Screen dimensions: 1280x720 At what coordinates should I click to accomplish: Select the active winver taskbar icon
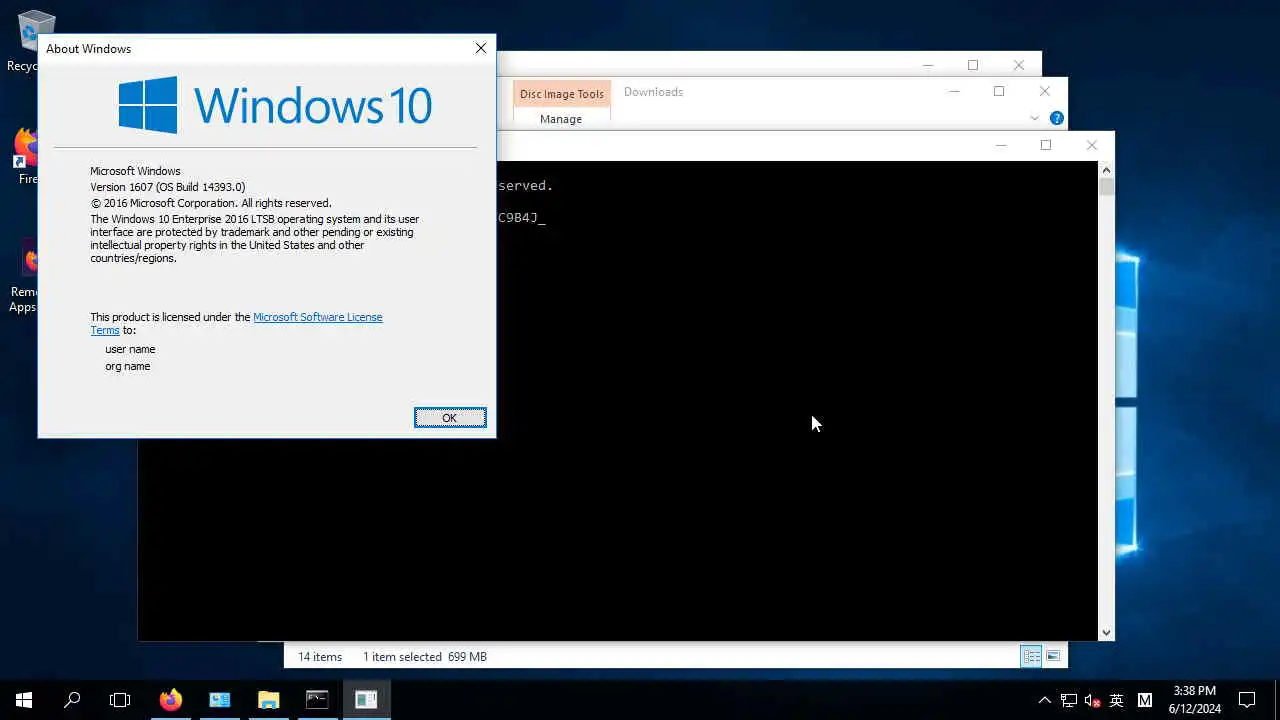coord(366,700)
